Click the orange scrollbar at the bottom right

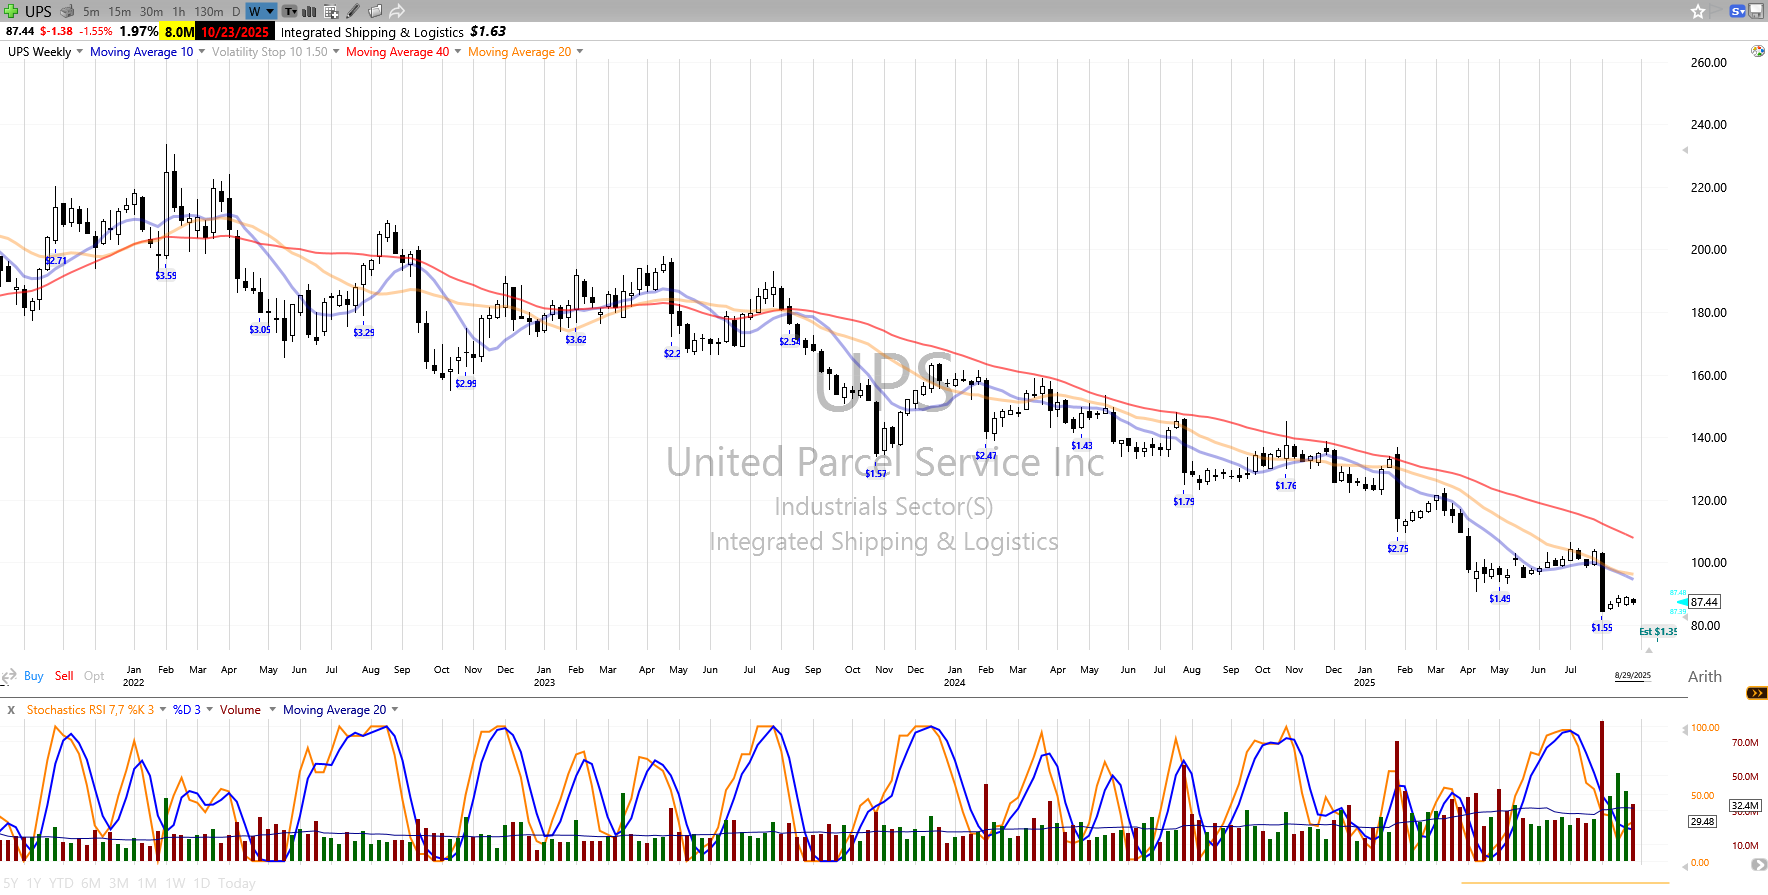click(x=1565, y=883)
